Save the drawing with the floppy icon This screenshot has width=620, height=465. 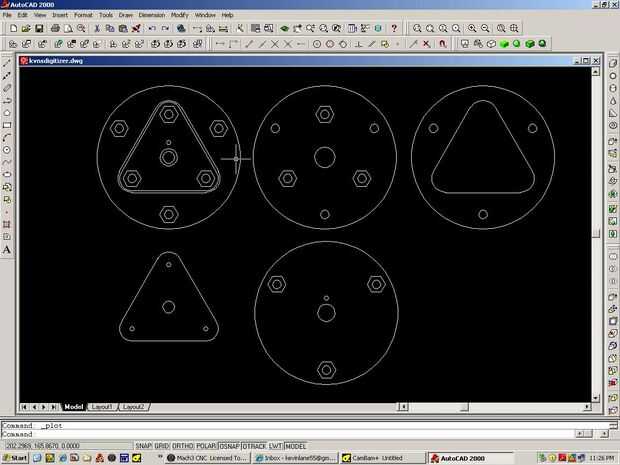tap(39, 28)
